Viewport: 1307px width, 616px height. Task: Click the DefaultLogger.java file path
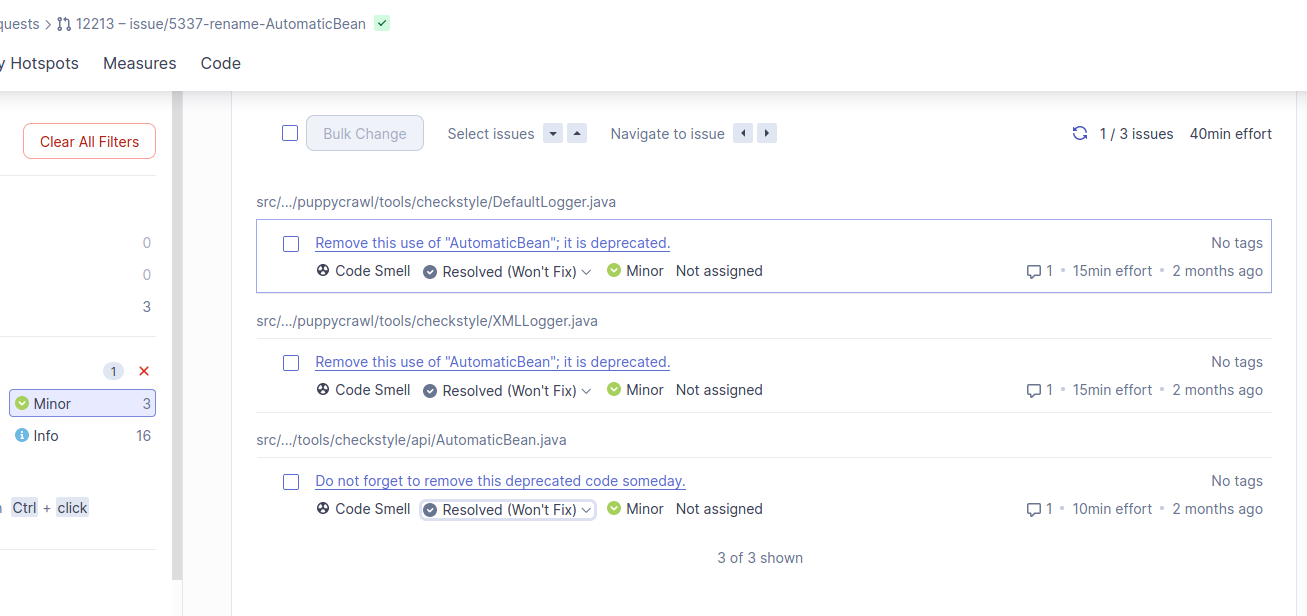pos(436,202)
